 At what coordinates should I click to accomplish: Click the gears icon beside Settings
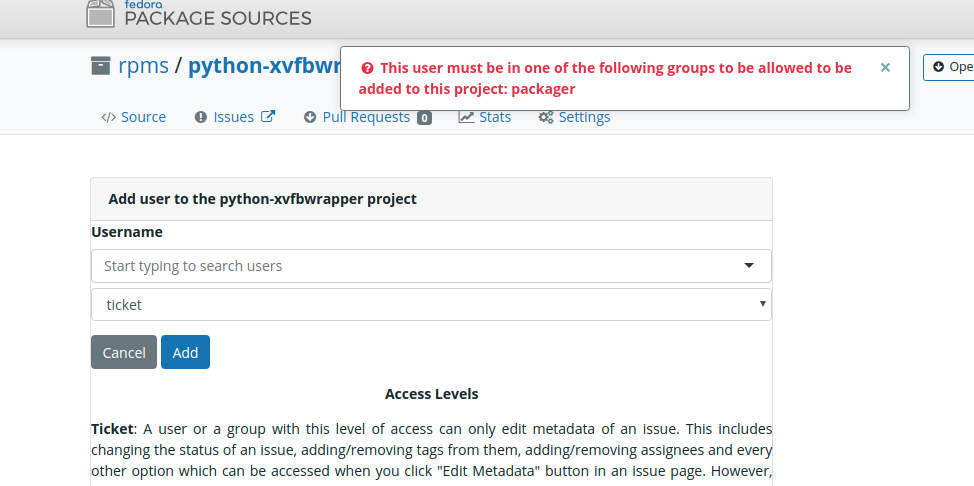[x=545, y=117]
